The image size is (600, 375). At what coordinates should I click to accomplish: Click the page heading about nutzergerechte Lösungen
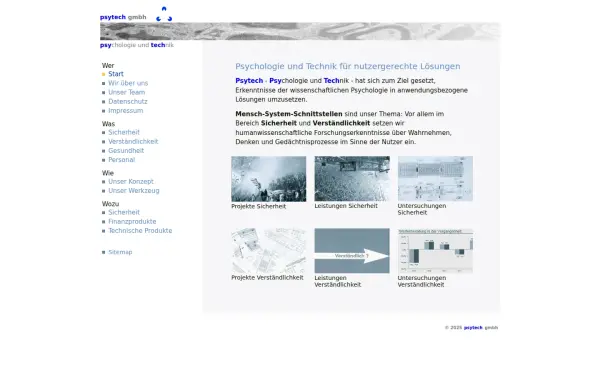(347, 66)
